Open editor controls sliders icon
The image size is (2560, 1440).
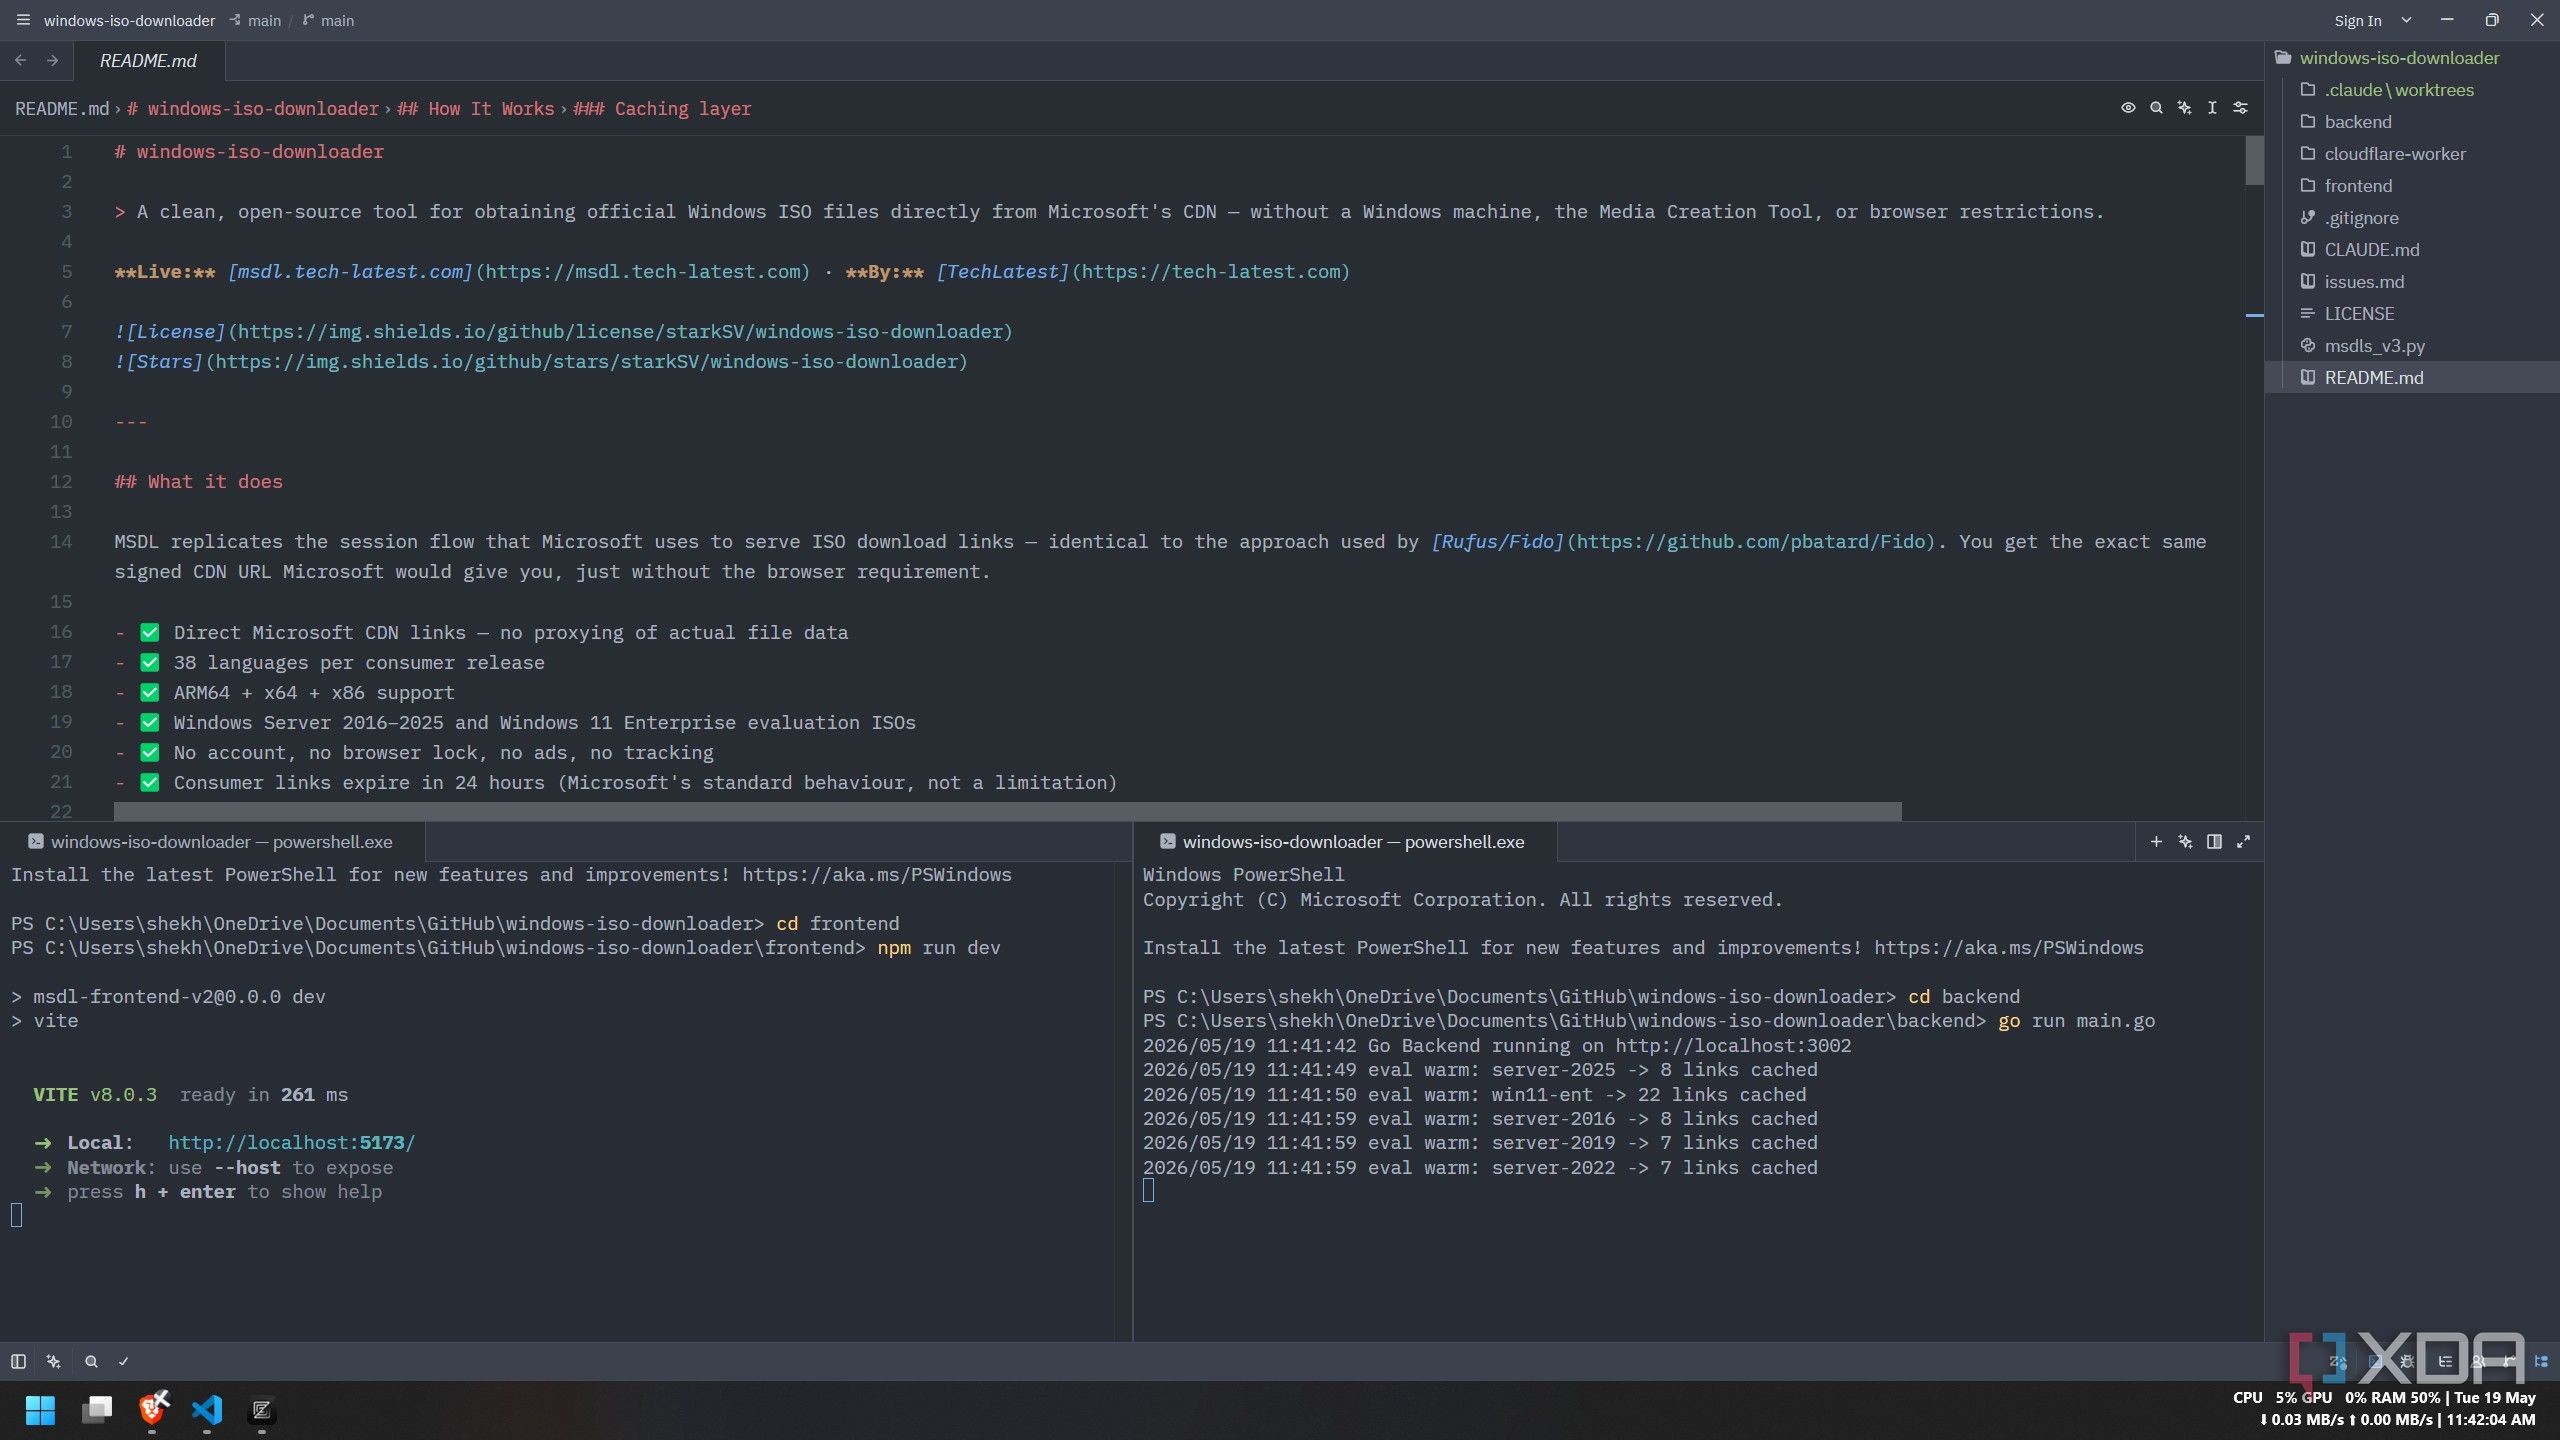tap(2240, 108)
